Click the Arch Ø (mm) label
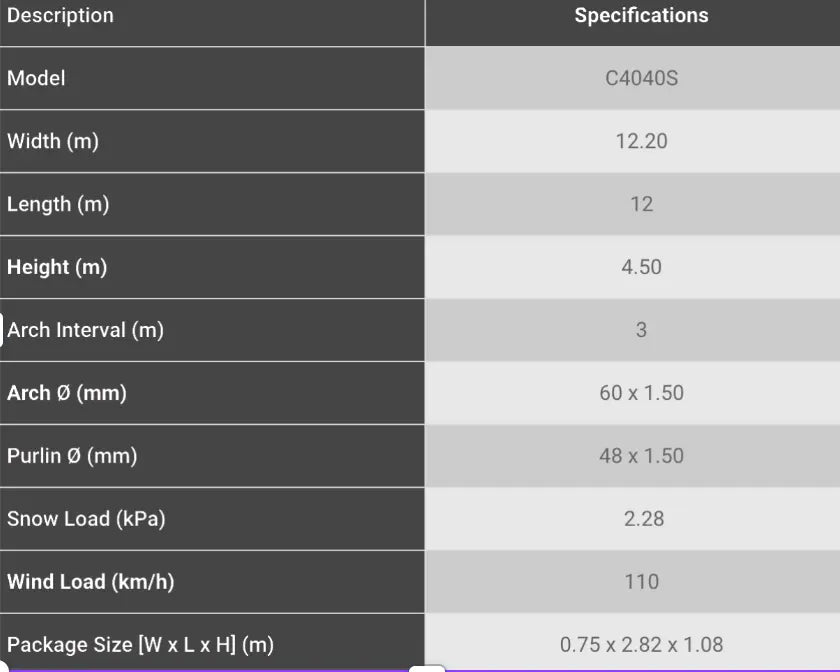840x672 pixels. coord(66,393)
